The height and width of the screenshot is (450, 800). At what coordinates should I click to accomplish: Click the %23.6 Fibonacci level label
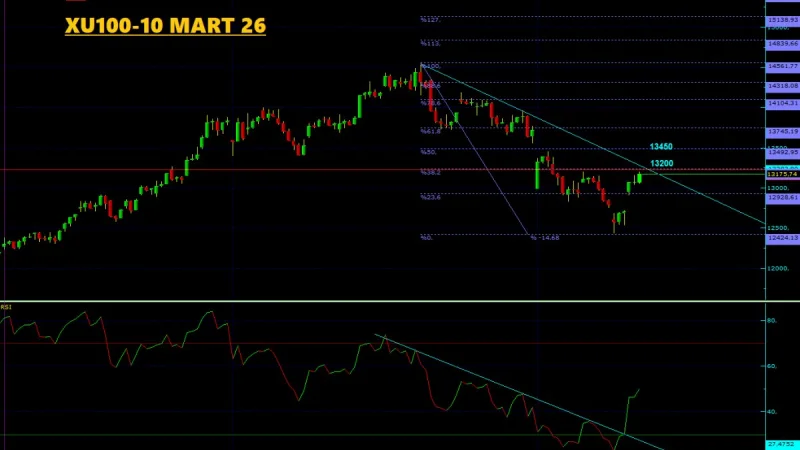(431, 197)
